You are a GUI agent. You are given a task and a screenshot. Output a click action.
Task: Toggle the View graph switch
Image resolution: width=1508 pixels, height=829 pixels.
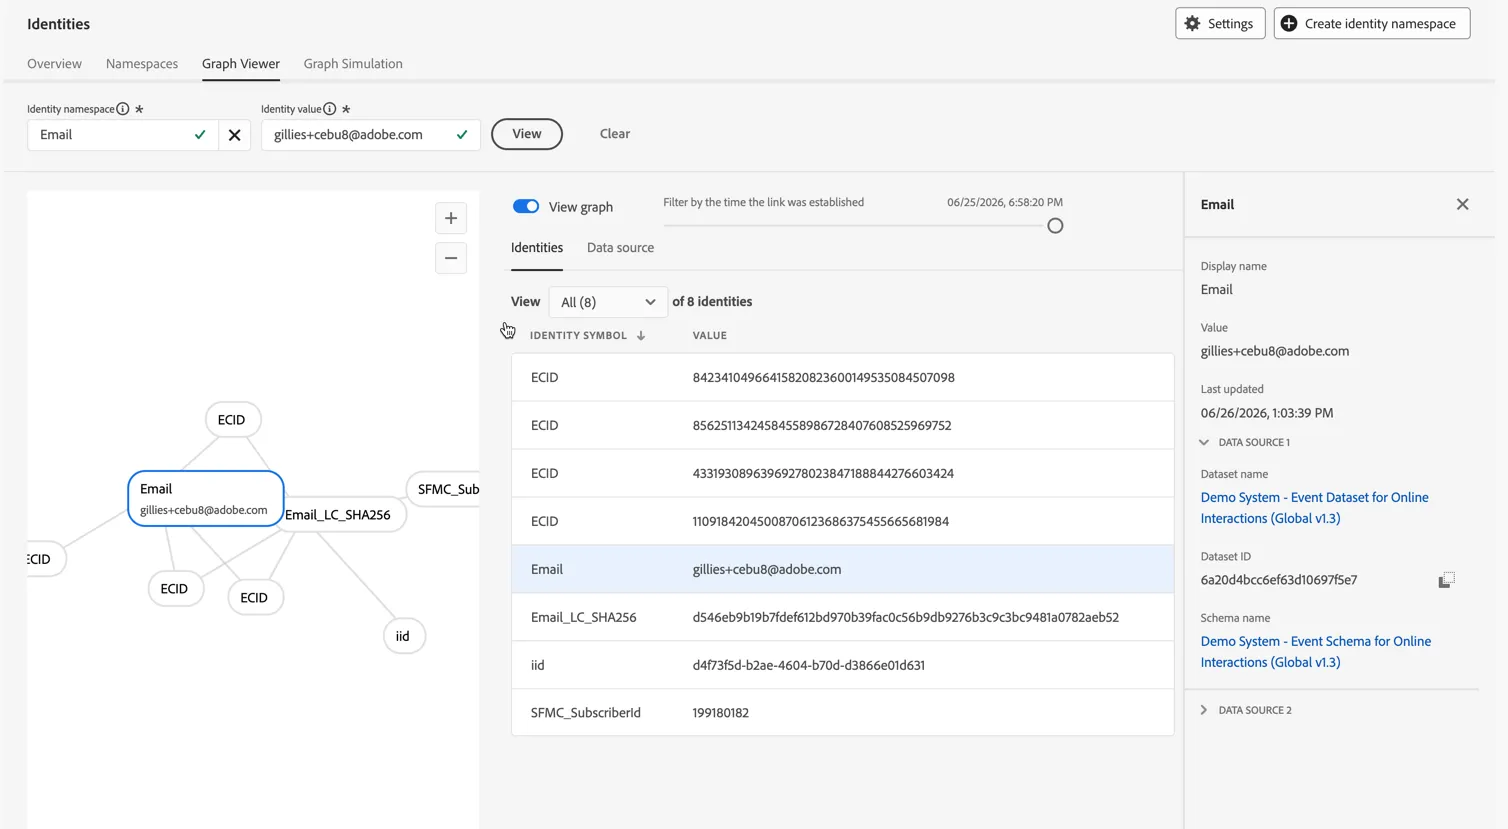pos(526,206)
